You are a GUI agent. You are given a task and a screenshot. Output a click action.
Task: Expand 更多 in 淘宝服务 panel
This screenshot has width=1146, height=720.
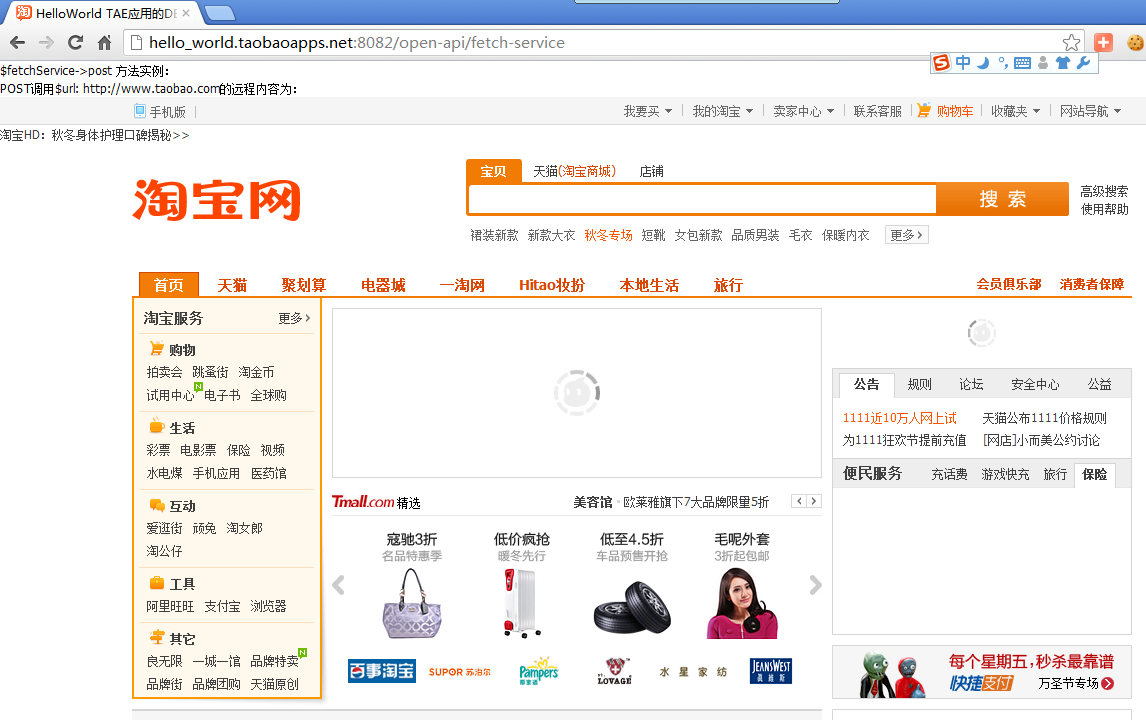tap(294, 318)
